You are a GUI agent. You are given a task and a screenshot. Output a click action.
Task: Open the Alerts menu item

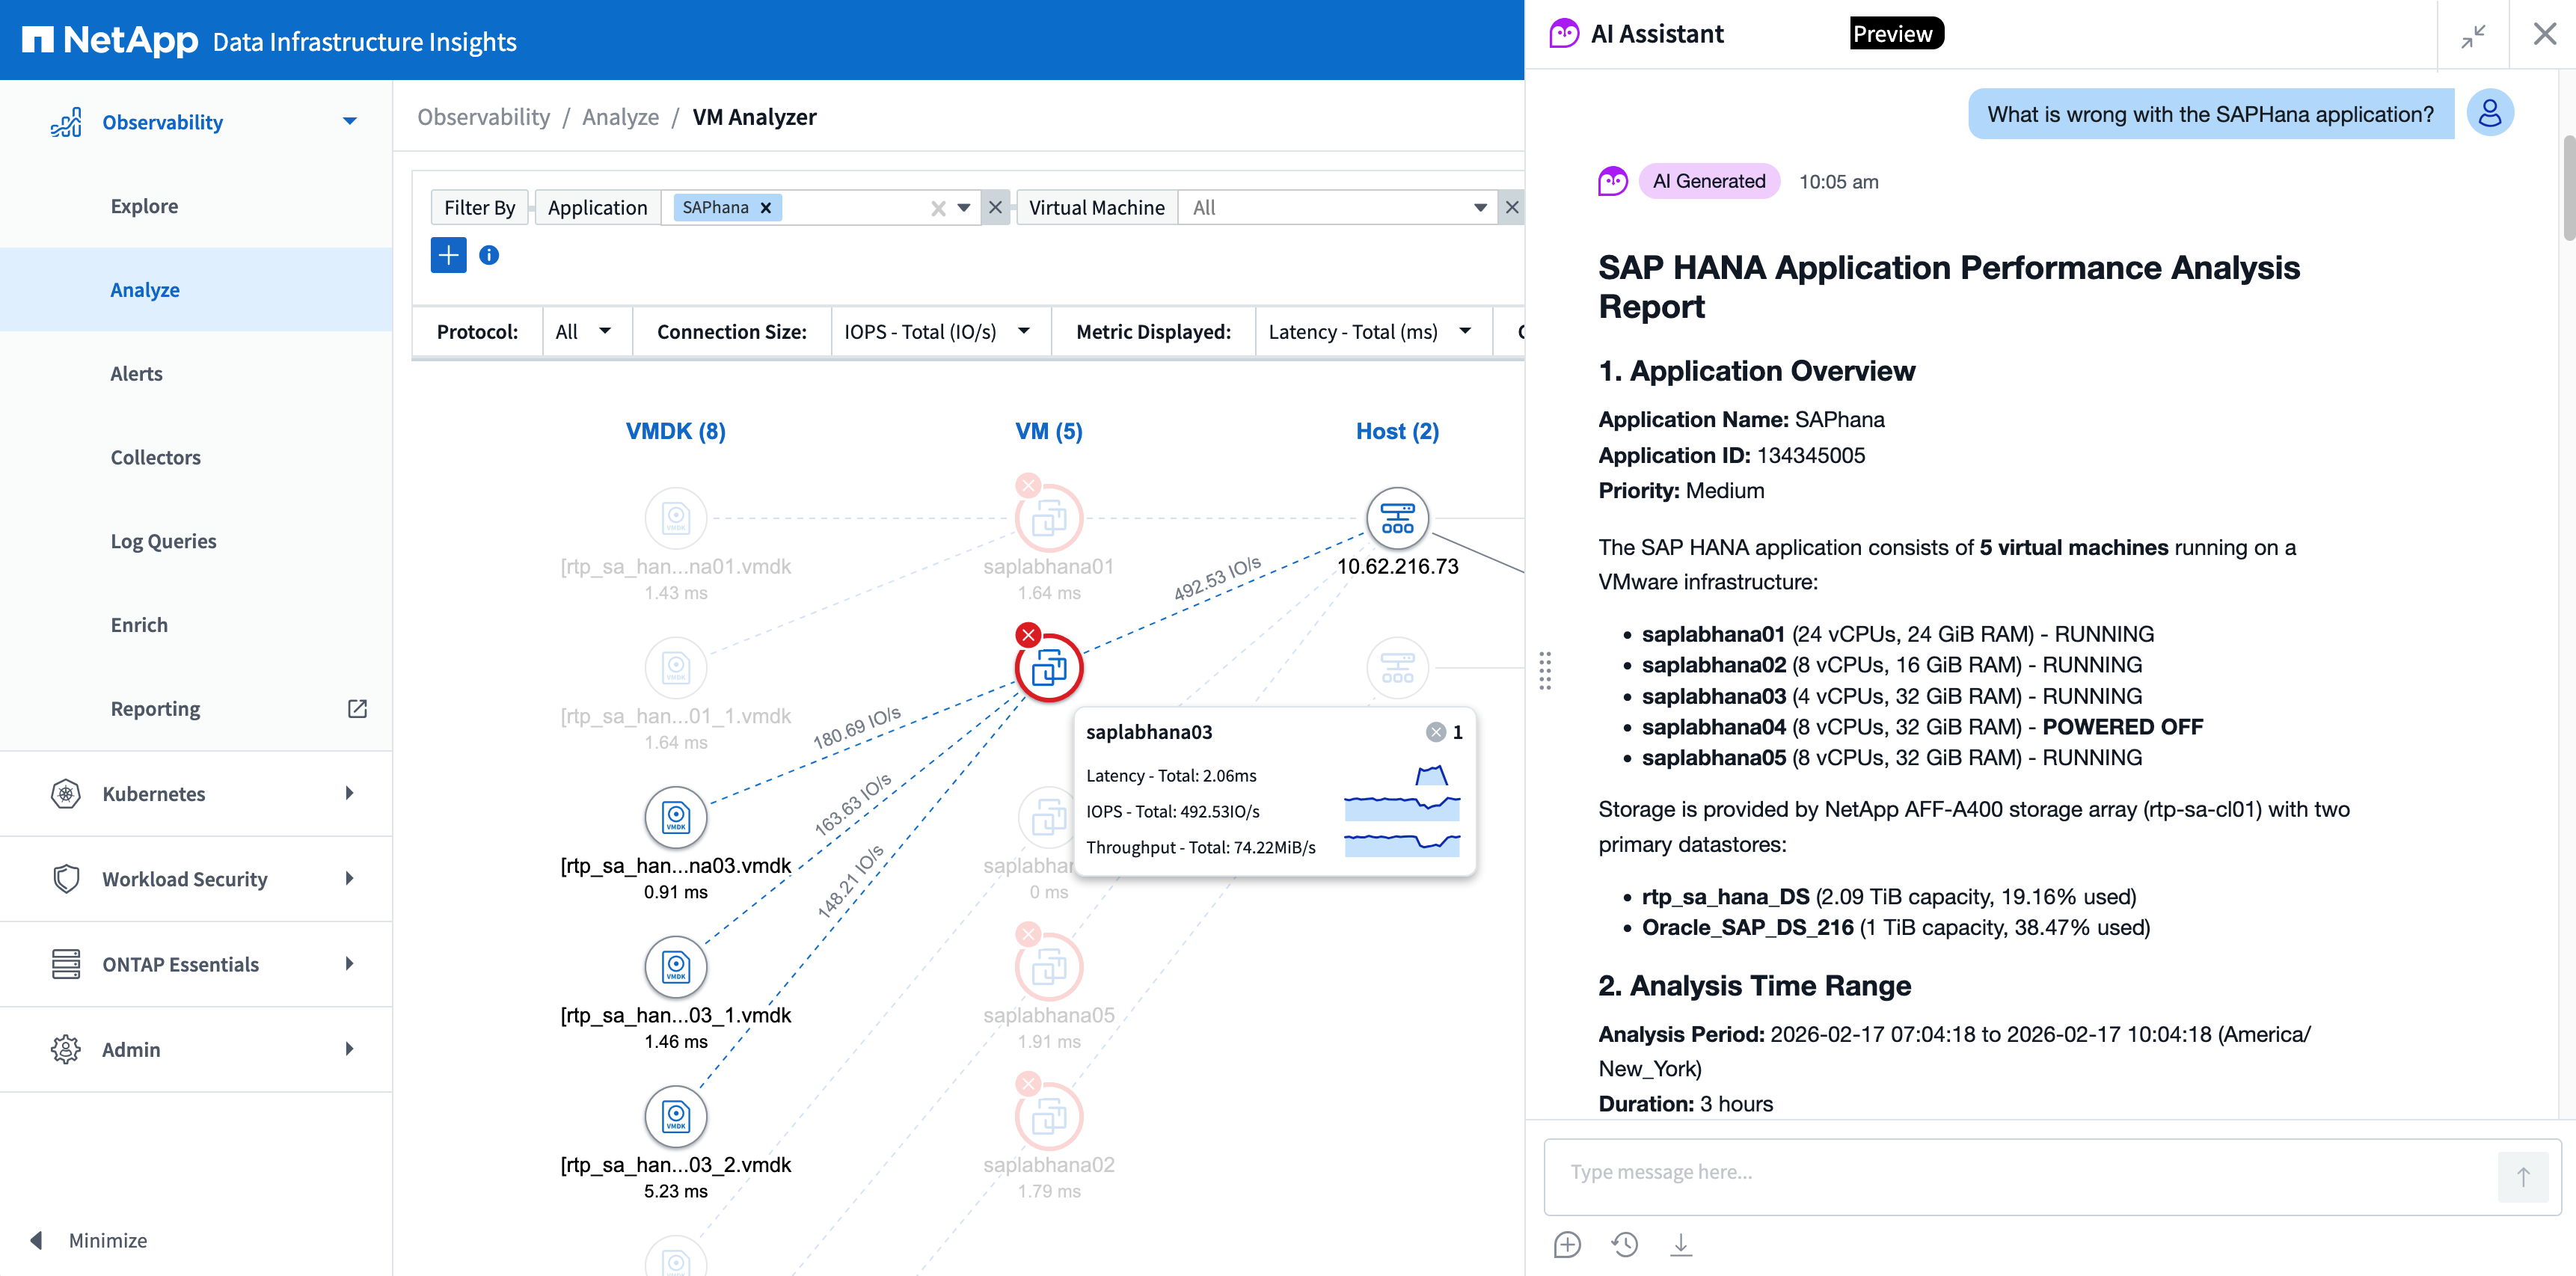[136, 373]
